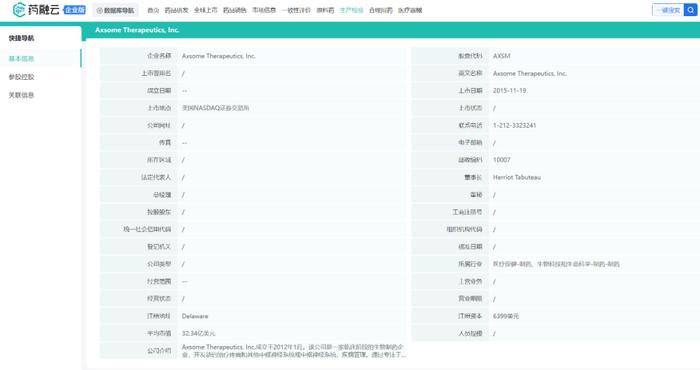
Task: Focus the 一键搜索 search field
Action: [668, 10]
